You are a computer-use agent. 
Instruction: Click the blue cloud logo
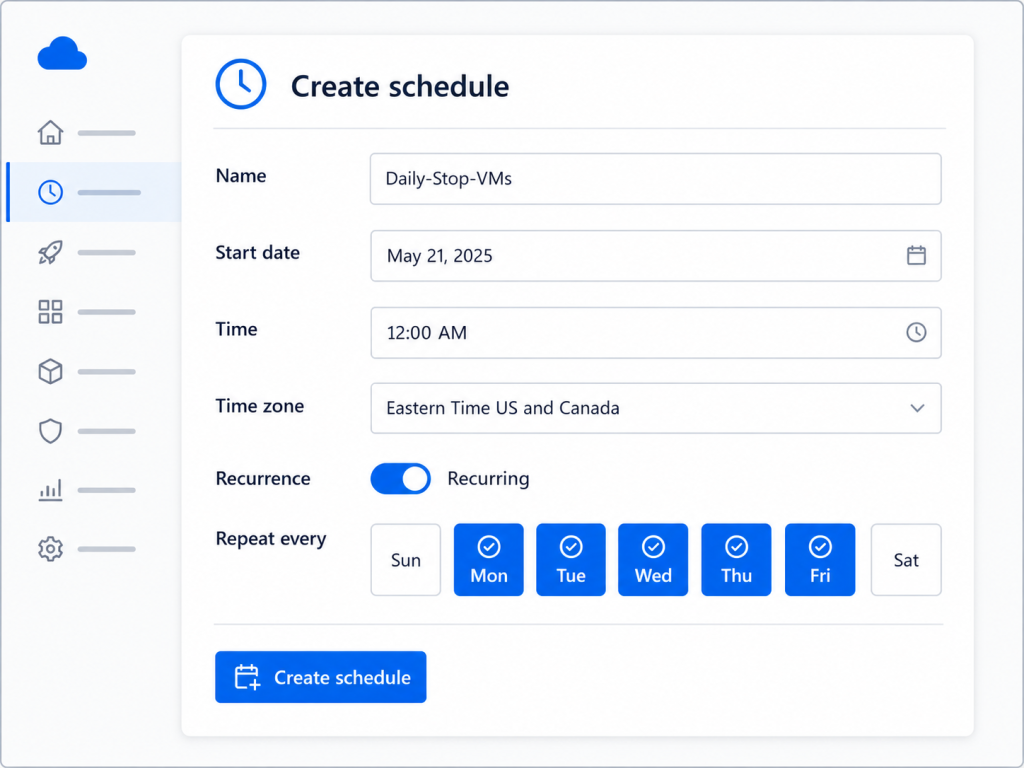(x=62, y=54)
